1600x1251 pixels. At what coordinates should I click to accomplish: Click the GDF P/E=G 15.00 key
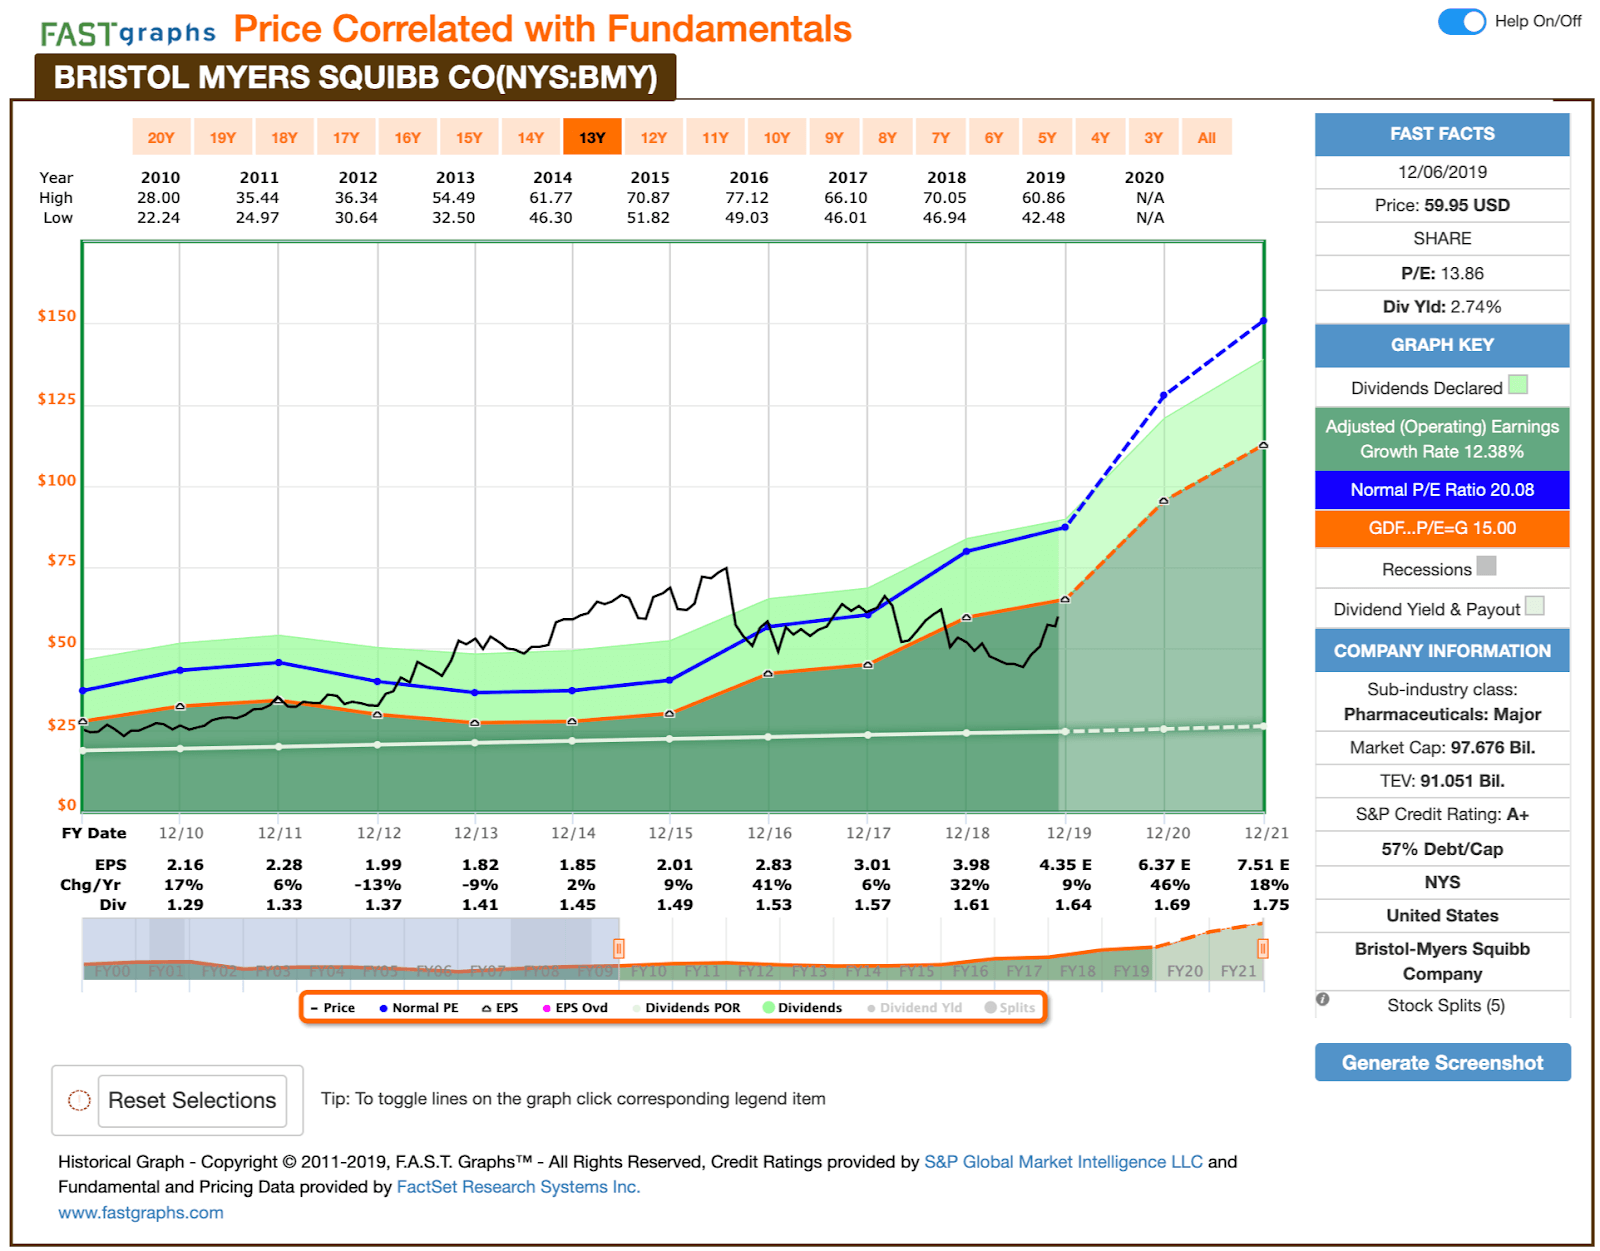[x=1442, y=528]
